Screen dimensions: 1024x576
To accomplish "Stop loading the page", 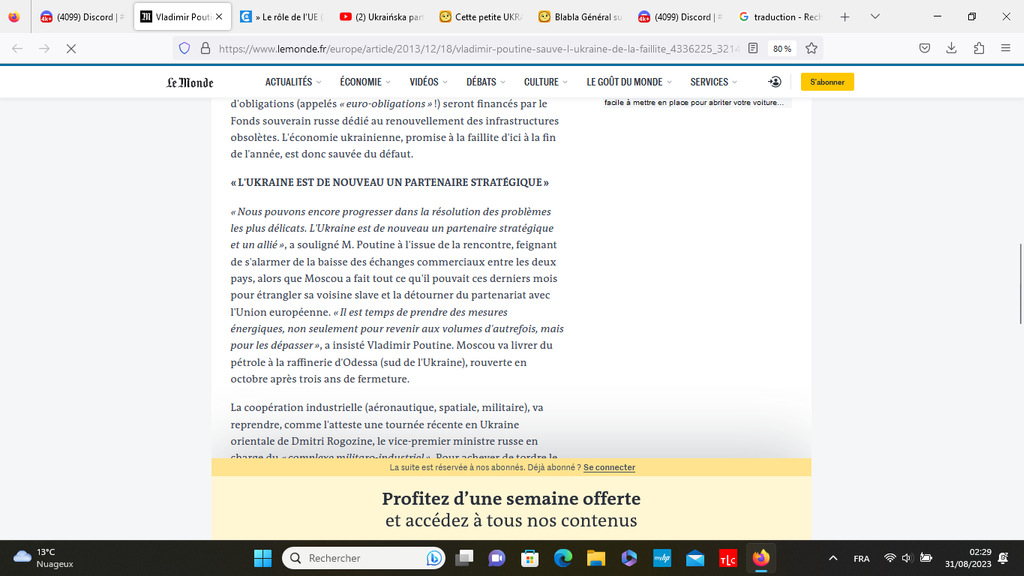I will click(x=71, y=48).
